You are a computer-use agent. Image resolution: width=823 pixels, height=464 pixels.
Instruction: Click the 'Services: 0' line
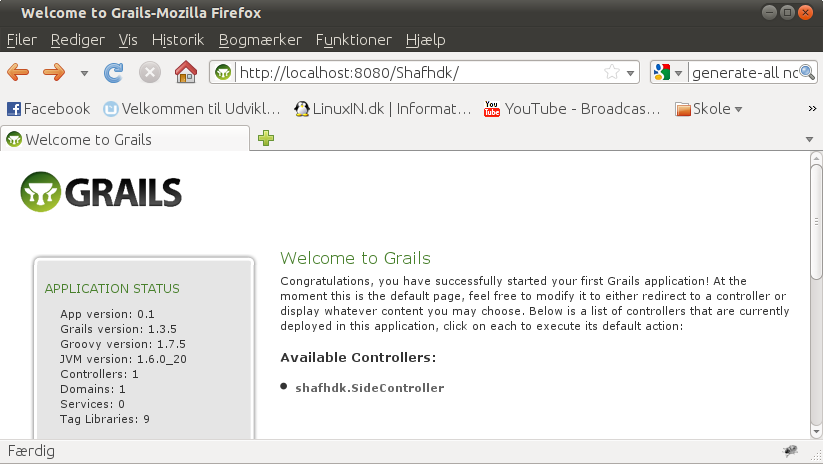point(92,404)
